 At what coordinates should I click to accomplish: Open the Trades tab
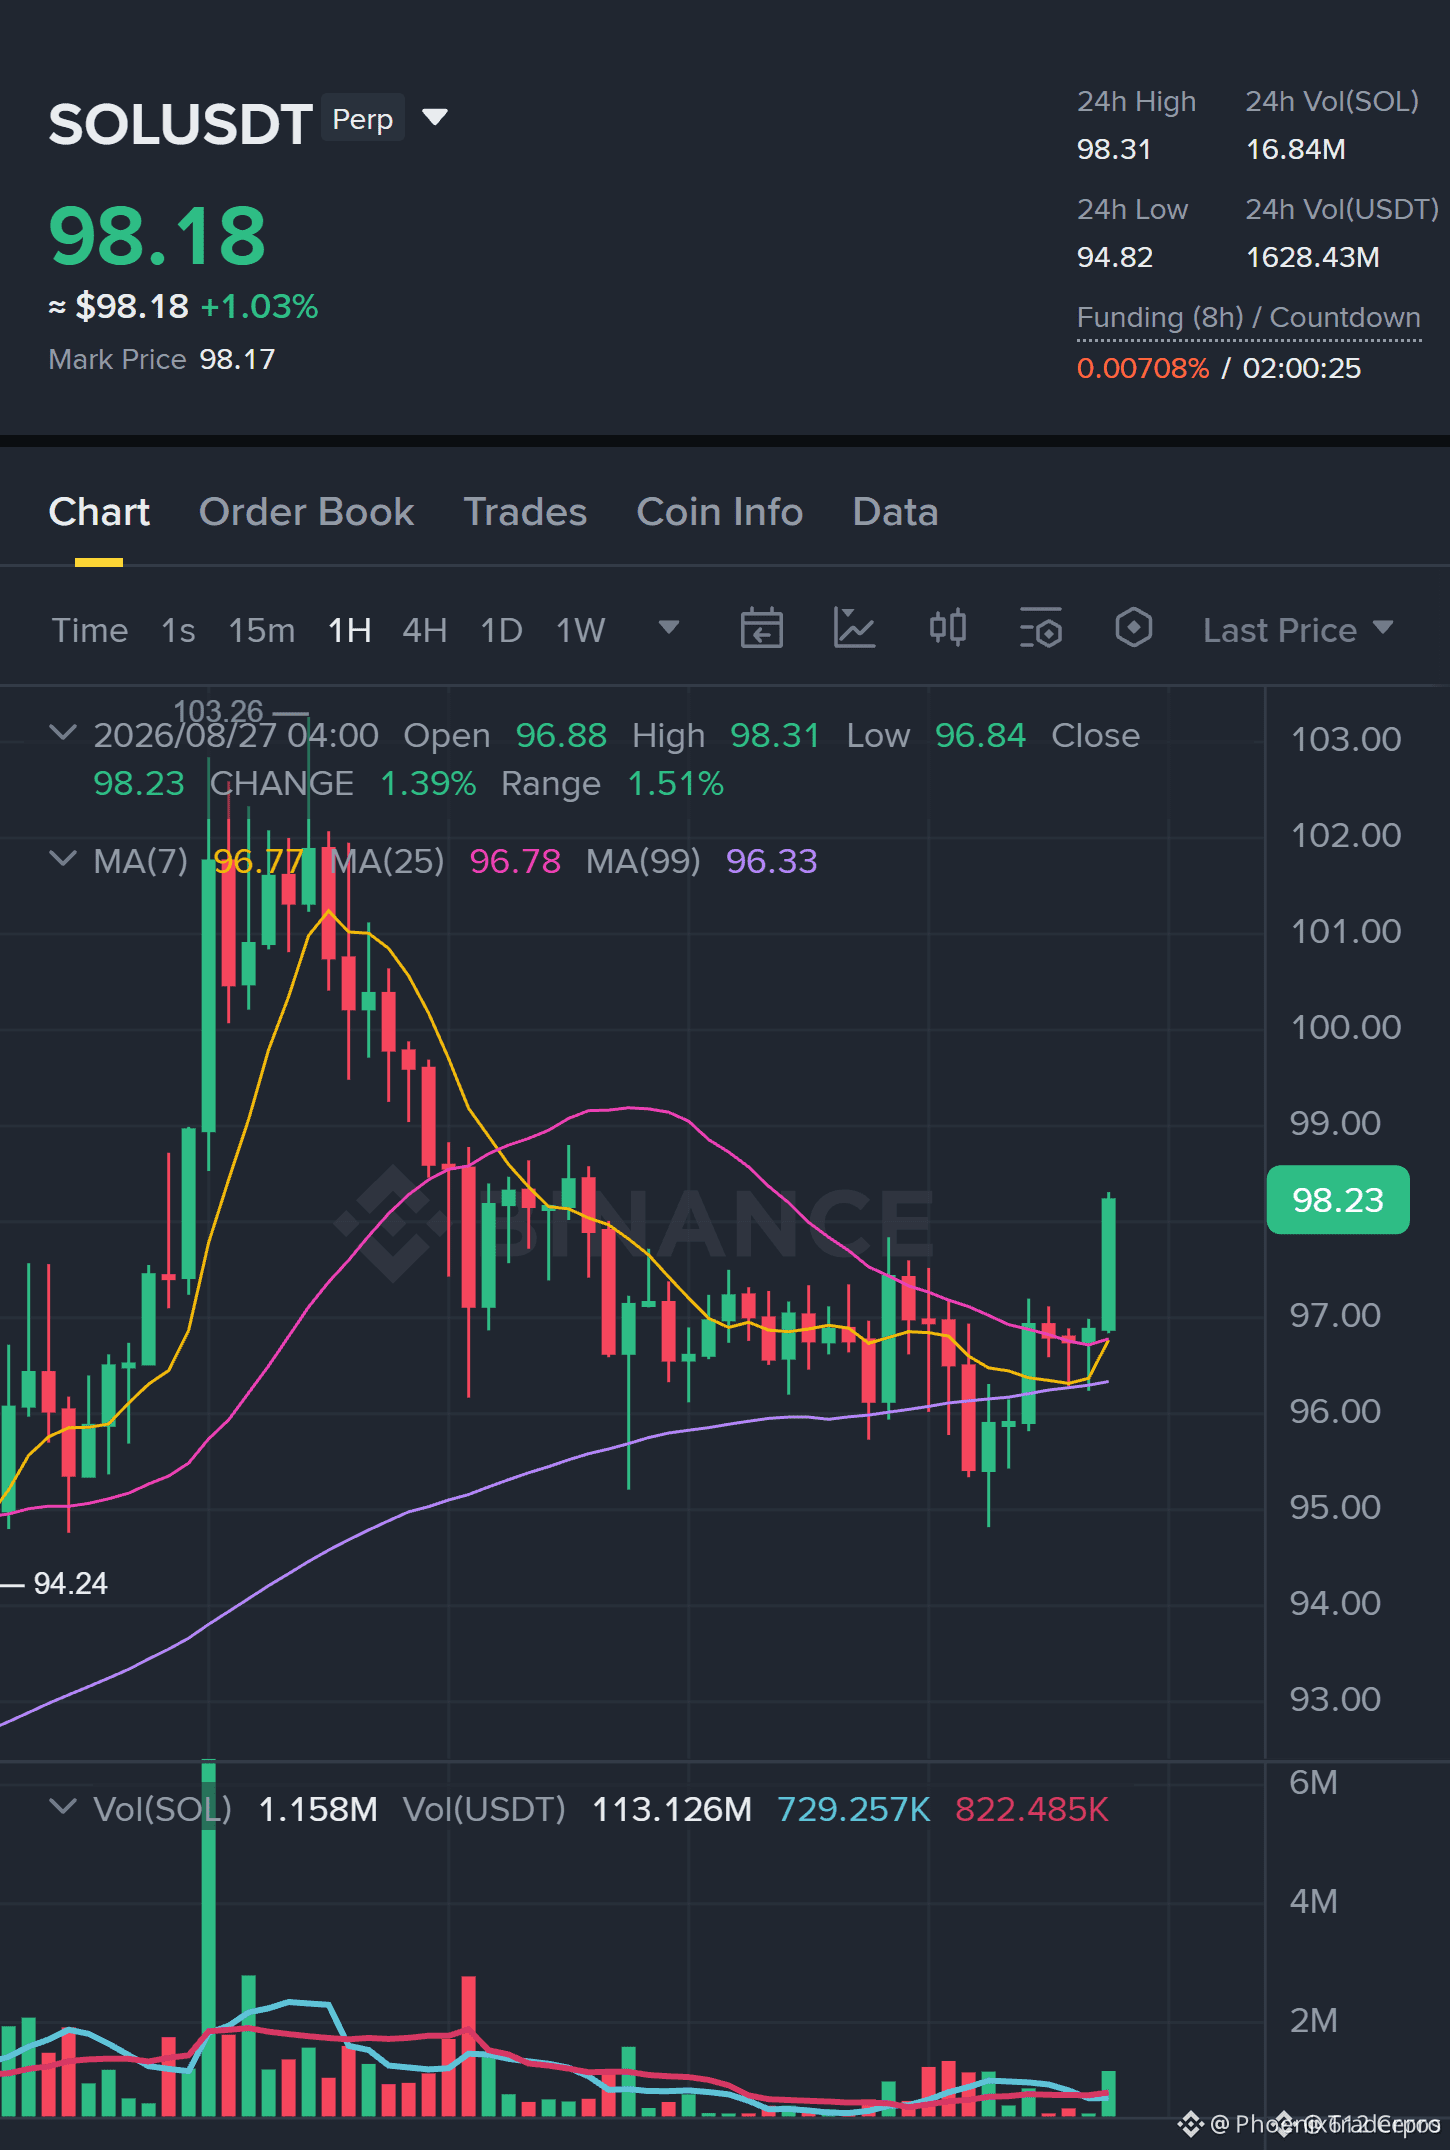(525, 512)
